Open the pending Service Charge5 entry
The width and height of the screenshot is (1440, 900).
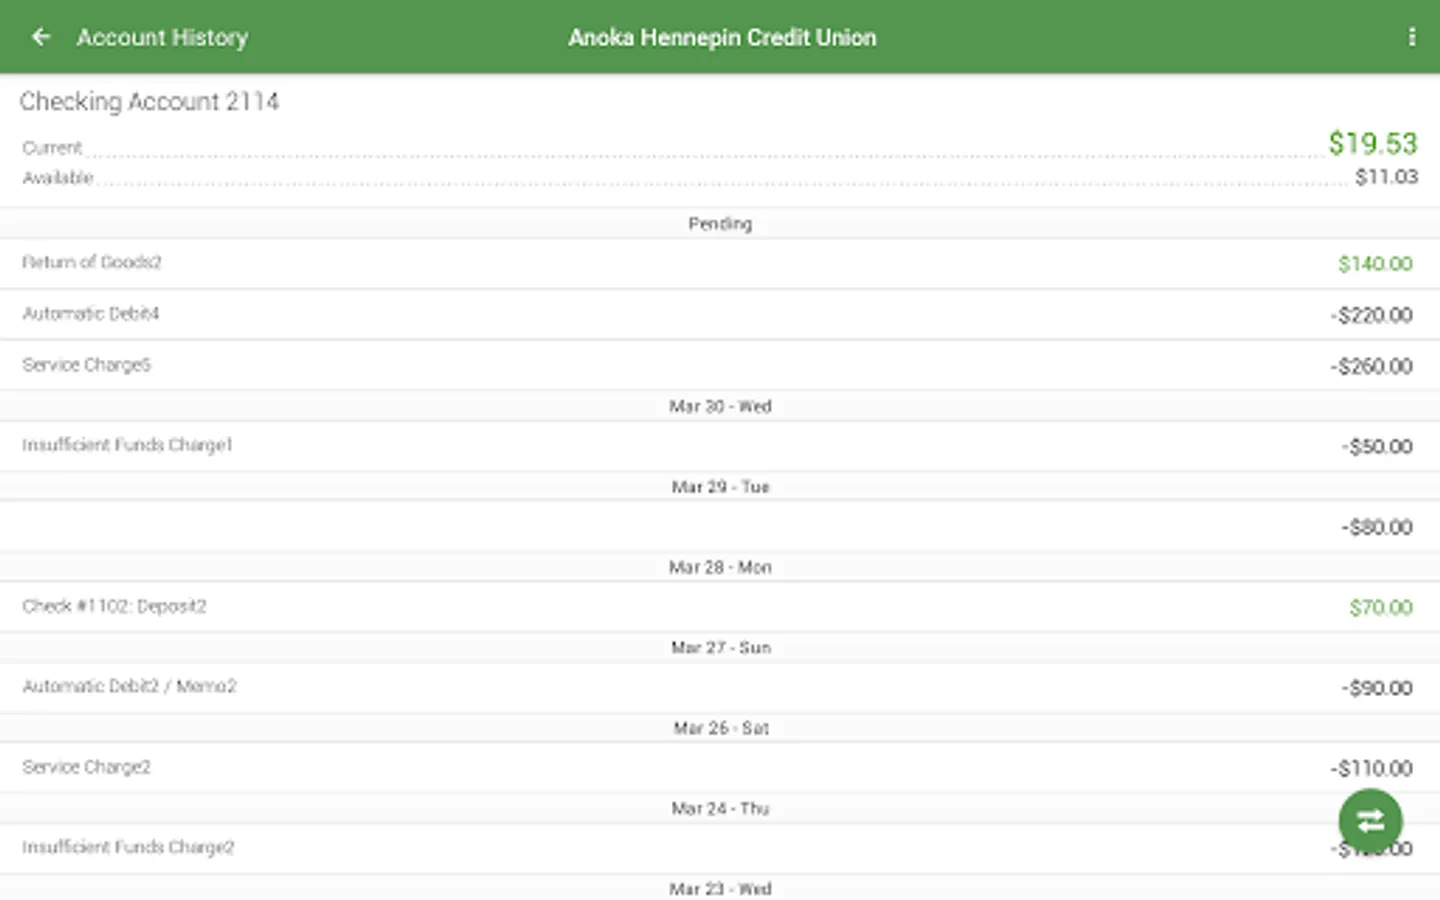coord(87,365)
